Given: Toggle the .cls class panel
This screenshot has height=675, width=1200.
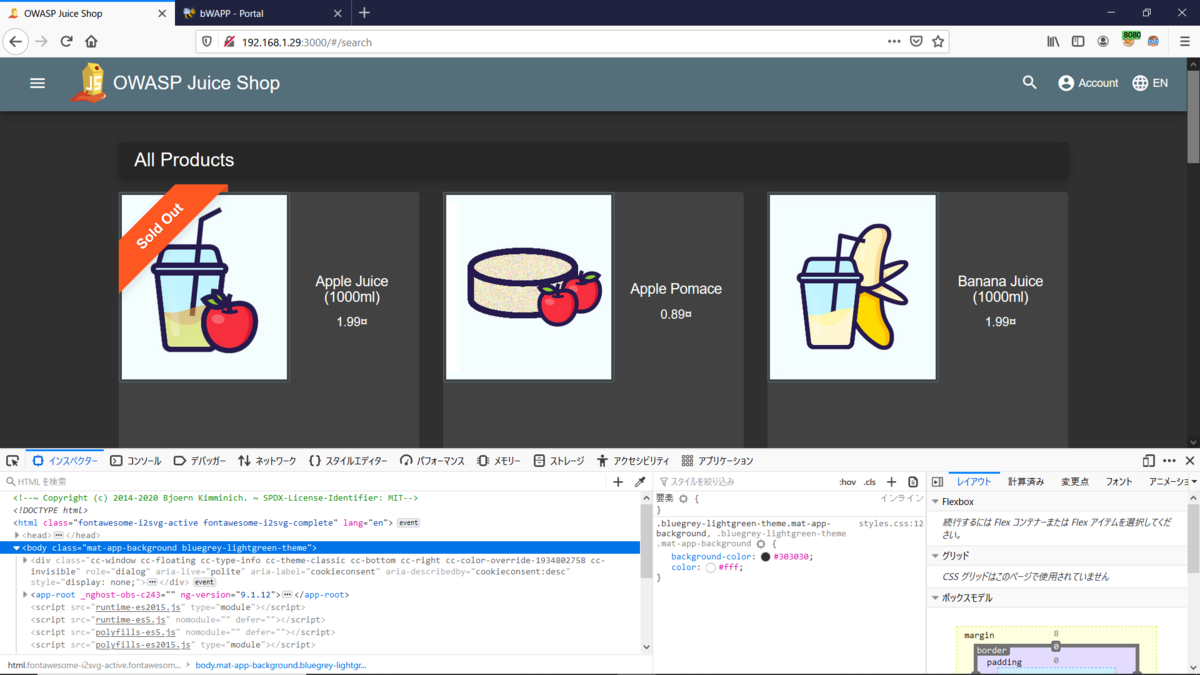Looking at the screenshot, I should tap(870, 482).
